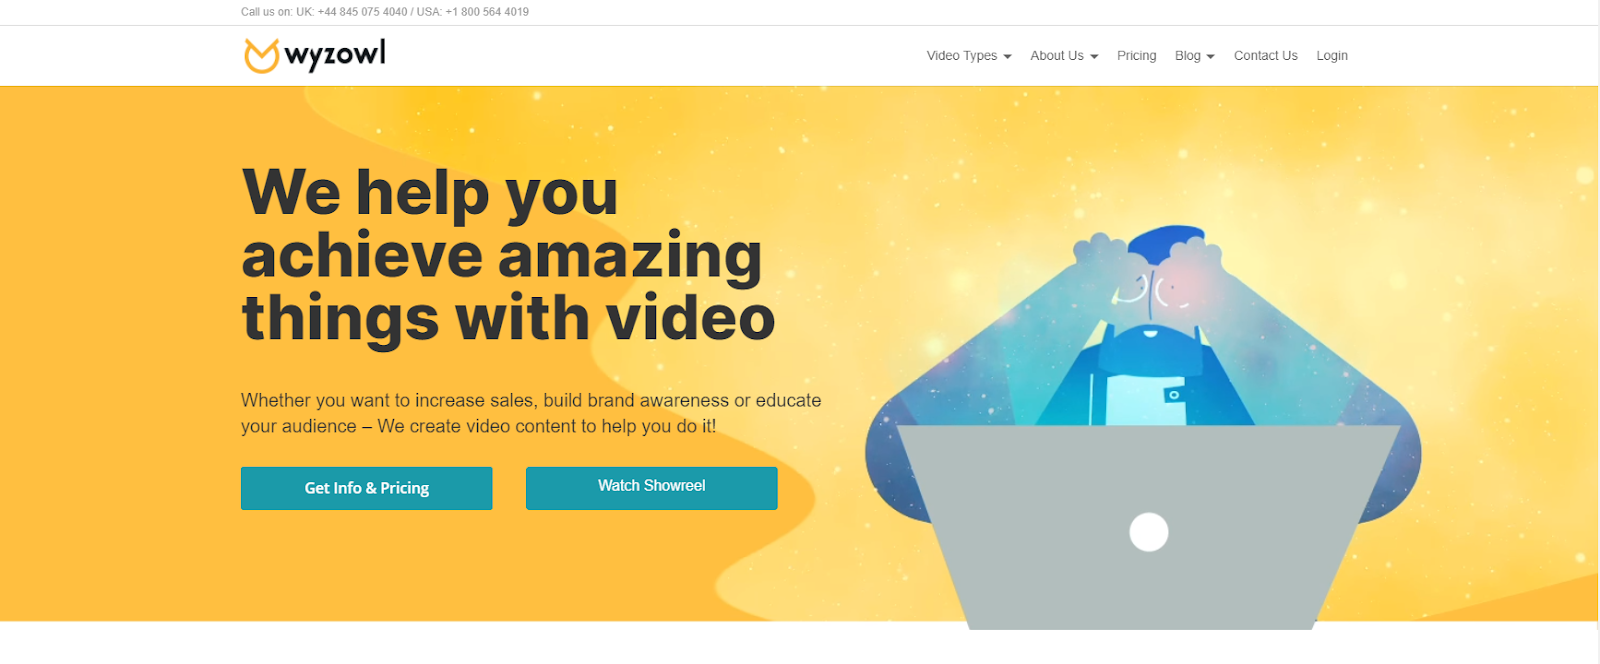Go to the Pricing page
The image size is (1600, 664).
(x=1136, y=56)
